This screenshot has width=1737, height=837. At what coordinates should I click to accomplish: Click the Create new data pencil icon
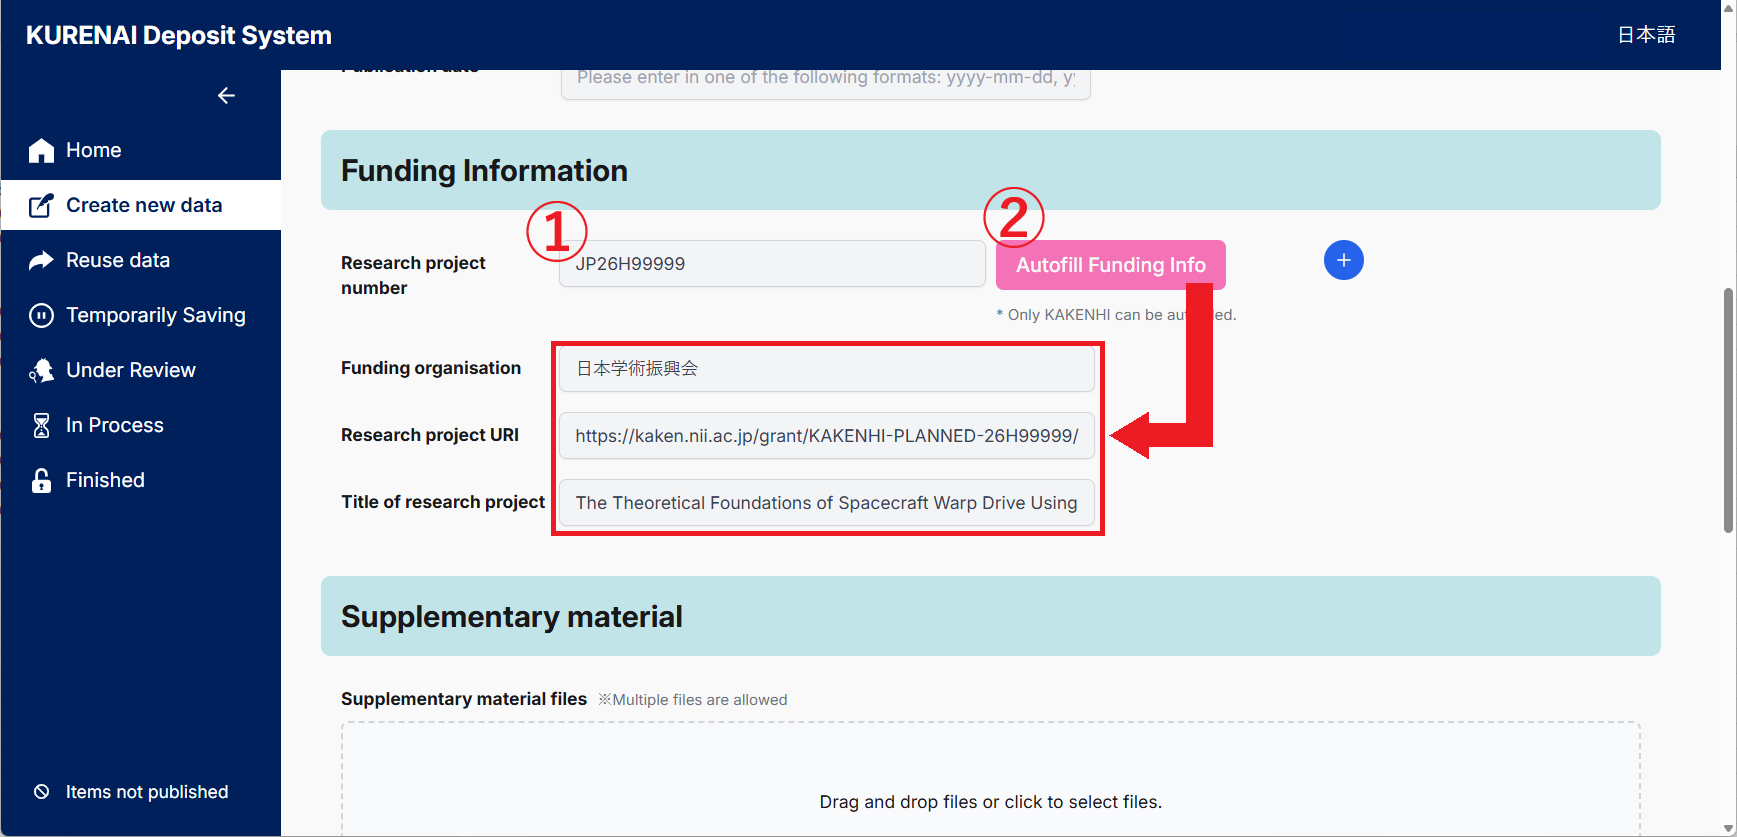(41, 205)
